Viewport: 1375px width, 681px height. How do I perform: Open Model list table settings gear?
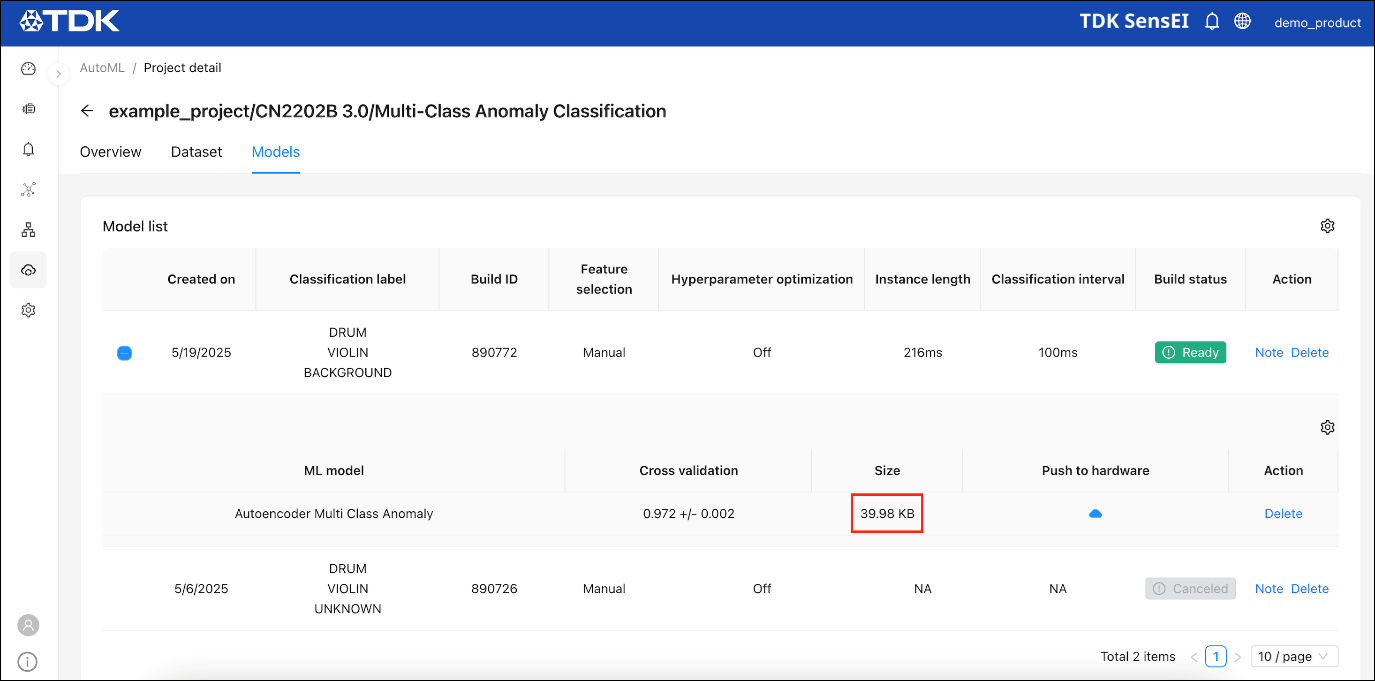1327,226
